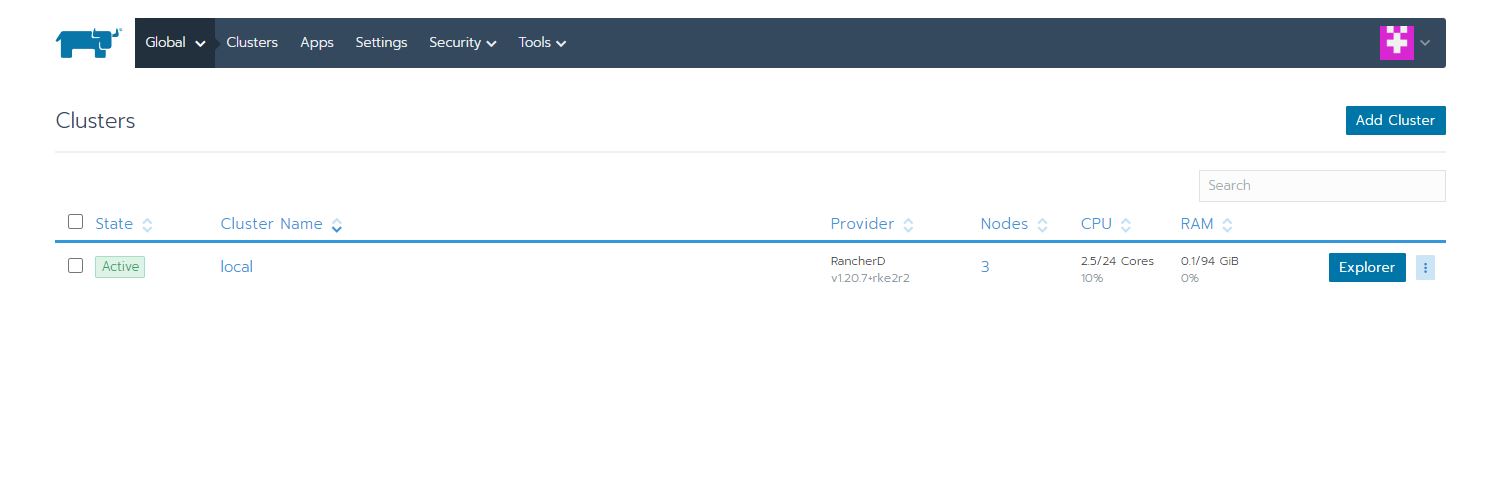Expand the Tools menu dropdown
1494x478 pixels.
pyautogui.click(x=543, y=43)
